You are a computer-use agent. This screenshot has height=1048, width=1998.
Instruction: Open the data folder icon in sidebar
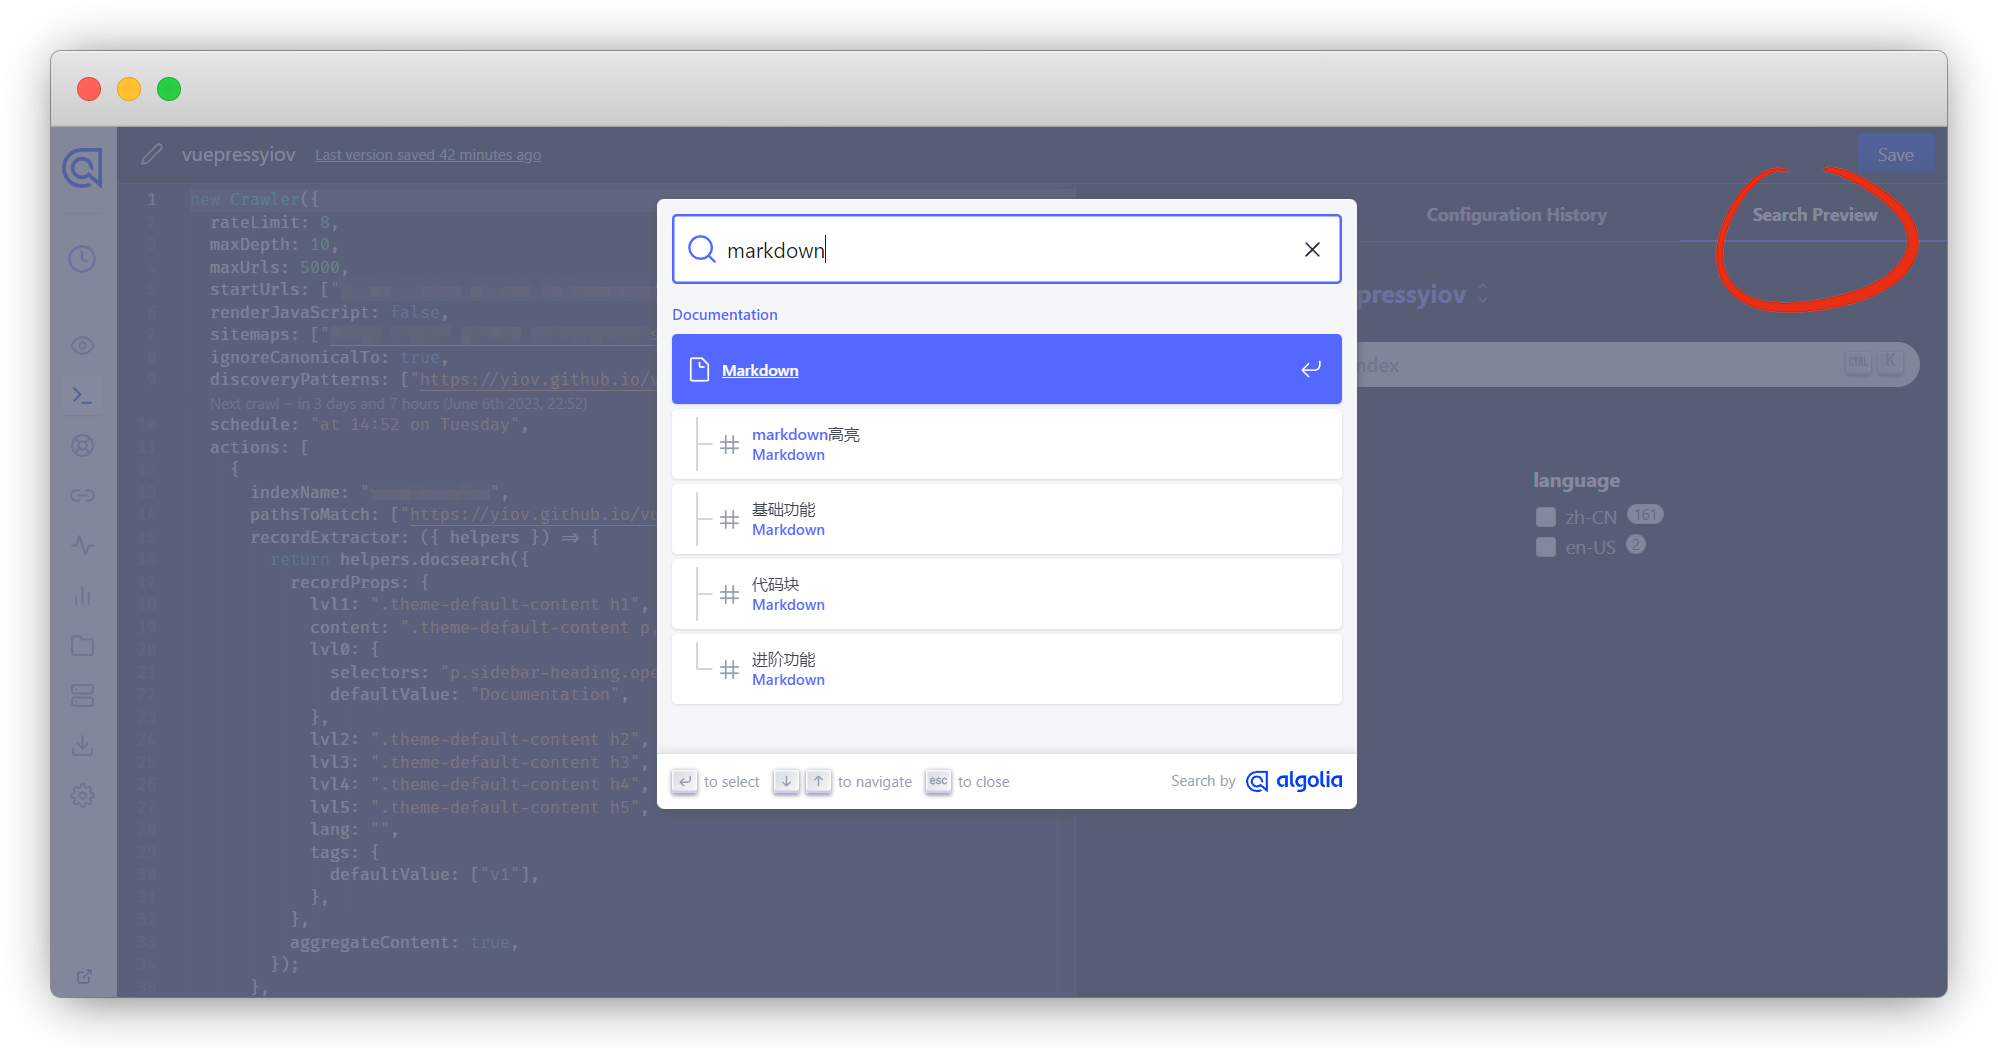point(83,645)
